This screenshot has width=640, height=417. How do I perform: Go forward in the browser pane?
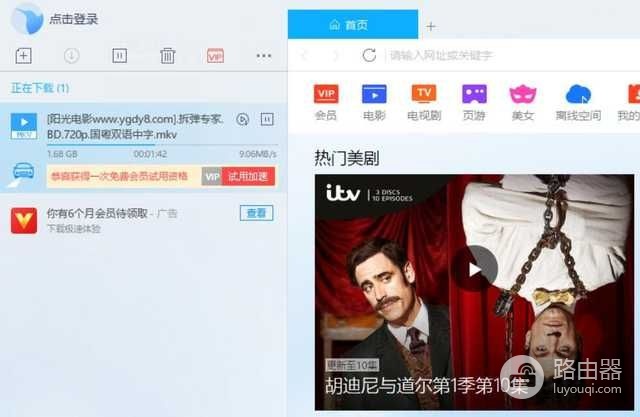coord(336,55)
